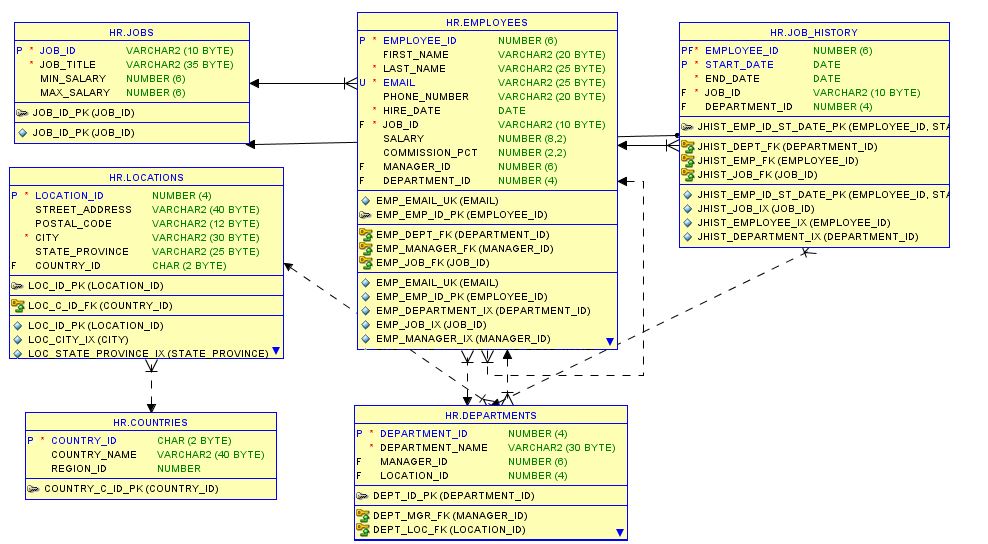This screenshot has width=988, height=544.
Task: Click the diamond index icon beside EMP_JOB_IX
Action: (366, 325)
